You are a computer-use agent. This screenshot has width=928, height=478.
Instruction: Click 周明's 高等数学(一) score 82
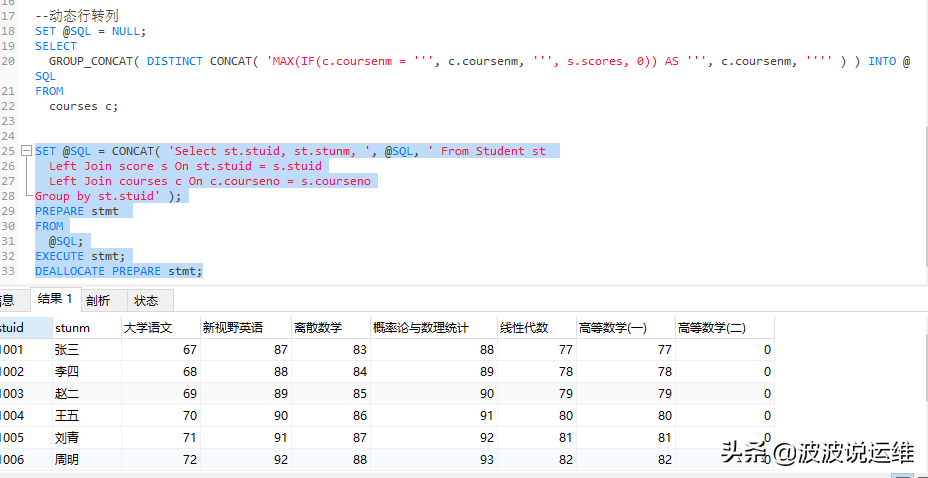click(x=626, y=460)
